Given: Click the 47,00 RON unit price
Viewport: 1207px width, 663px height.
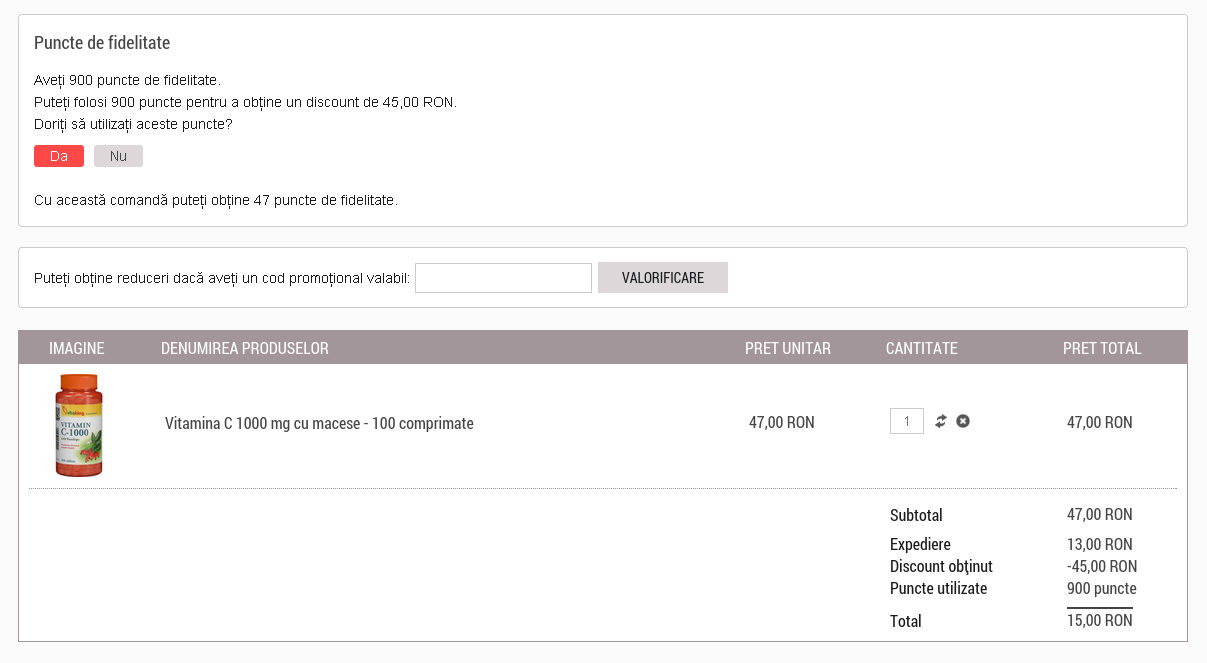Looking at the screenshot, I should click(x=782, y=422).
